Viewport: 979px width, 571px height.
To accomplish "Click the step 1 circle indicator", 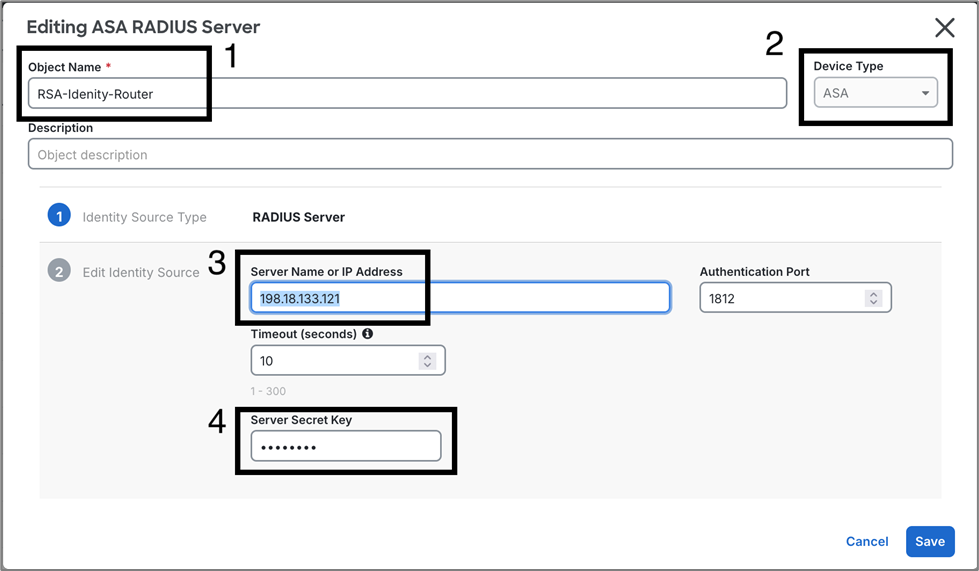I will (x=59, y=216).
